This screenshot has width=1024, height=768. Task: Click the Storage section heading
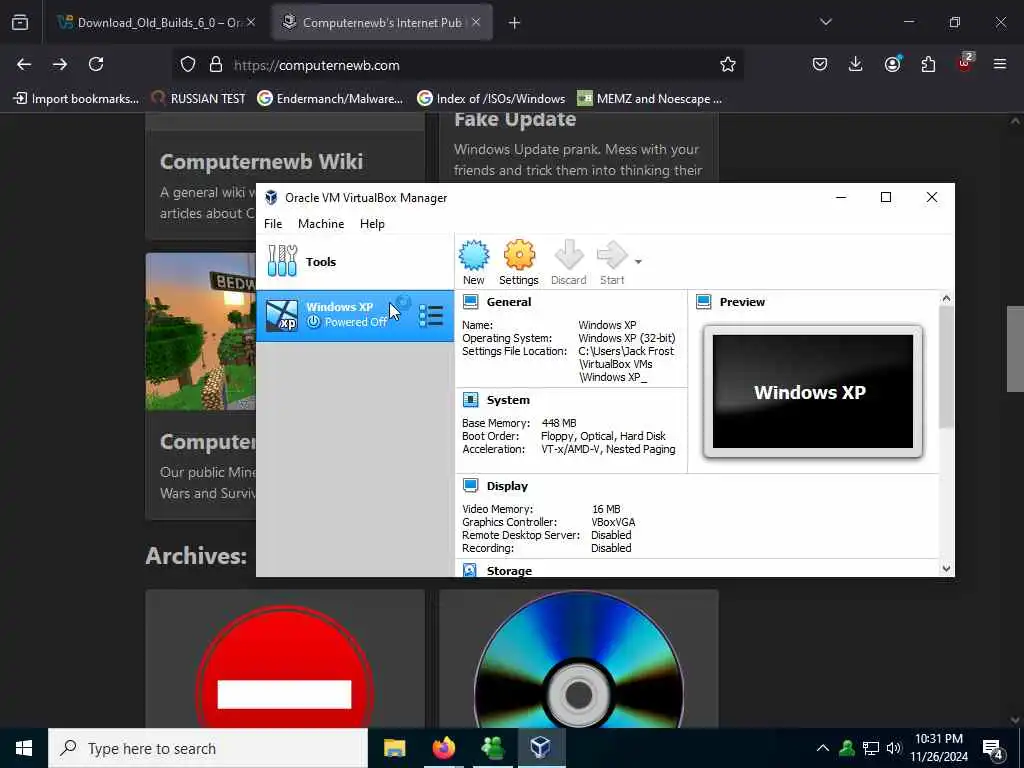509,571
